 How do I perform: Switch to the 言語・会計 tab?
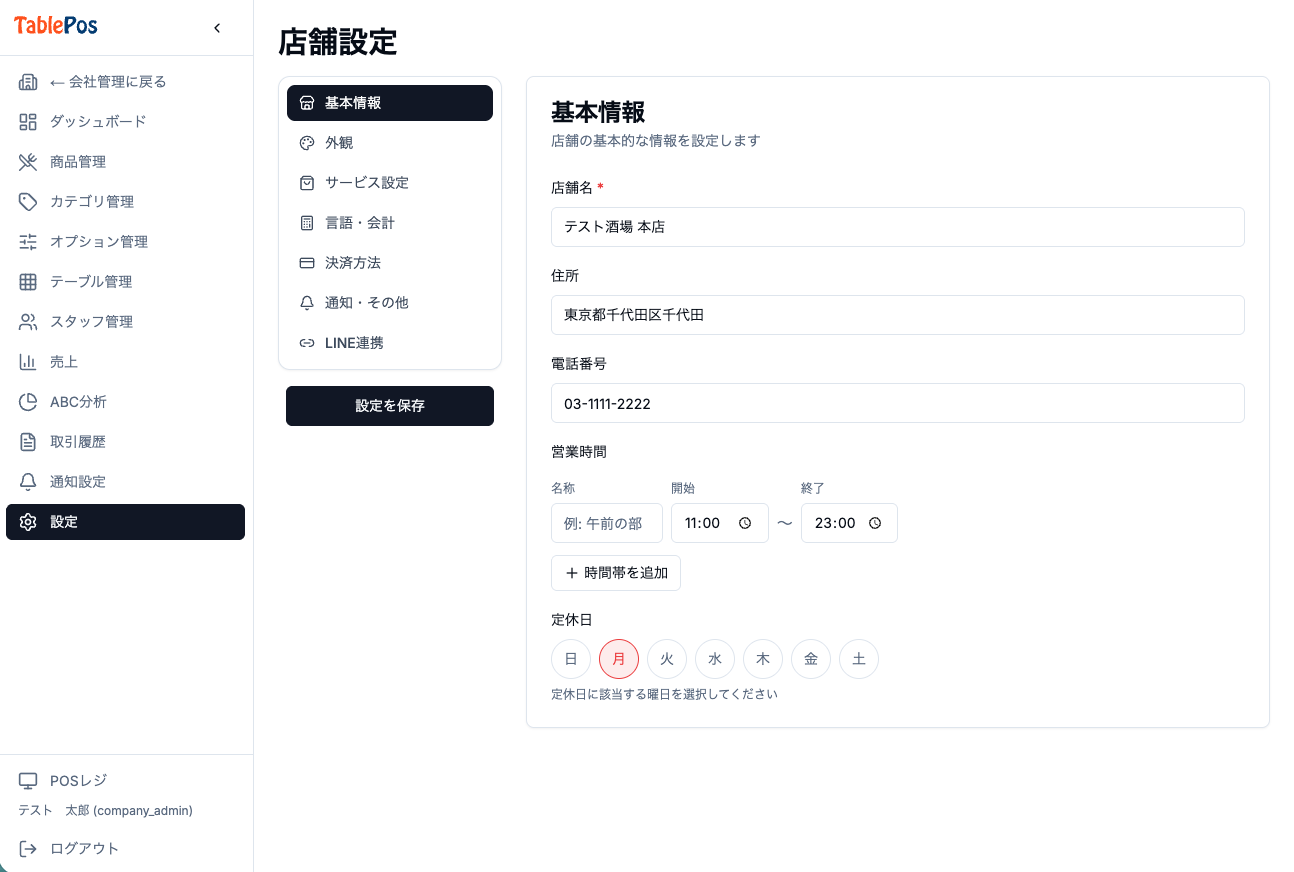coord(390,223)
